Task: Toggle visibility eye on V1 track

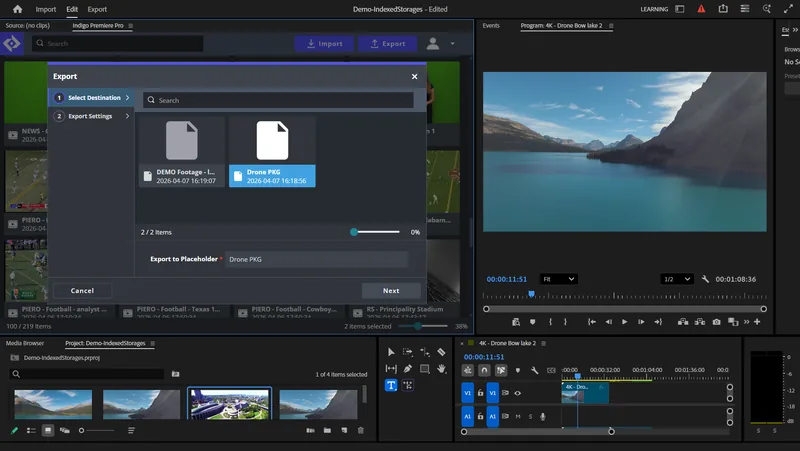Action: tap(518, 393)
